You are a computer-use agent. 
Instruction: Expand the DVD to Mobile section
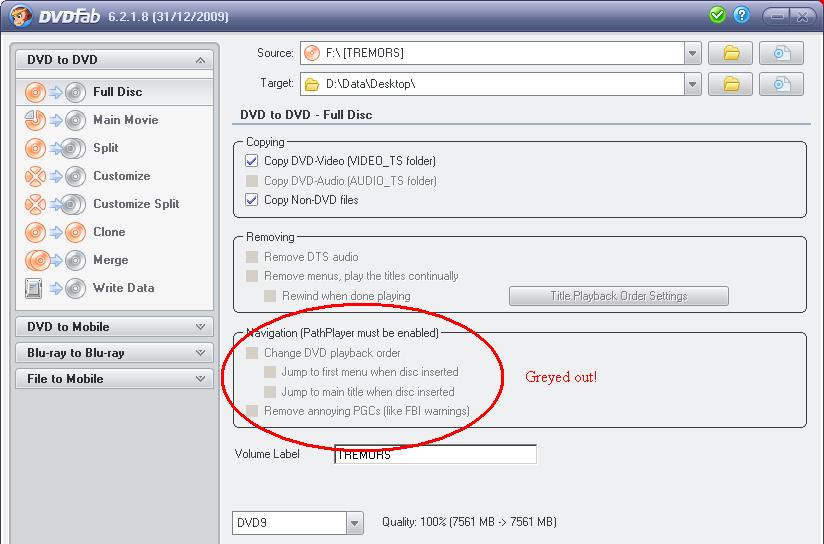pyautogui.click(x=200, y=326)
